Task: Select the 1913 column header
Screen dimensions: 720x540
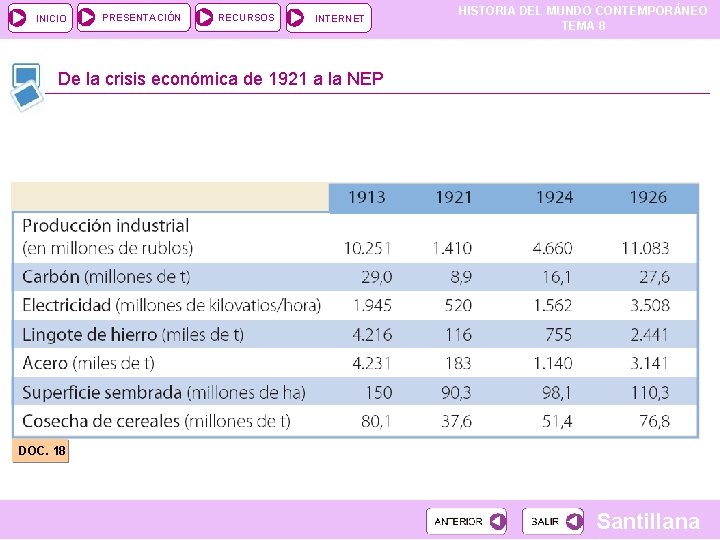Action: point(366,197)
